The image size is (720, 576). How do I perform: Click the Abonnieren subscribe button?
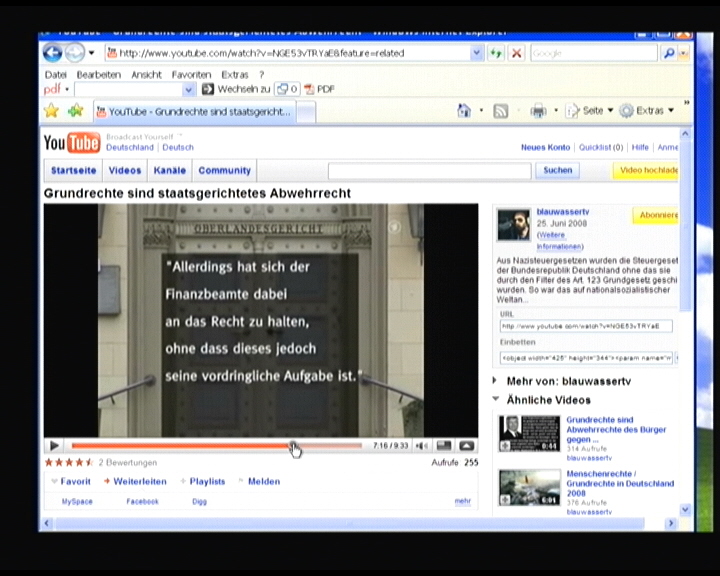coord(657,215)
